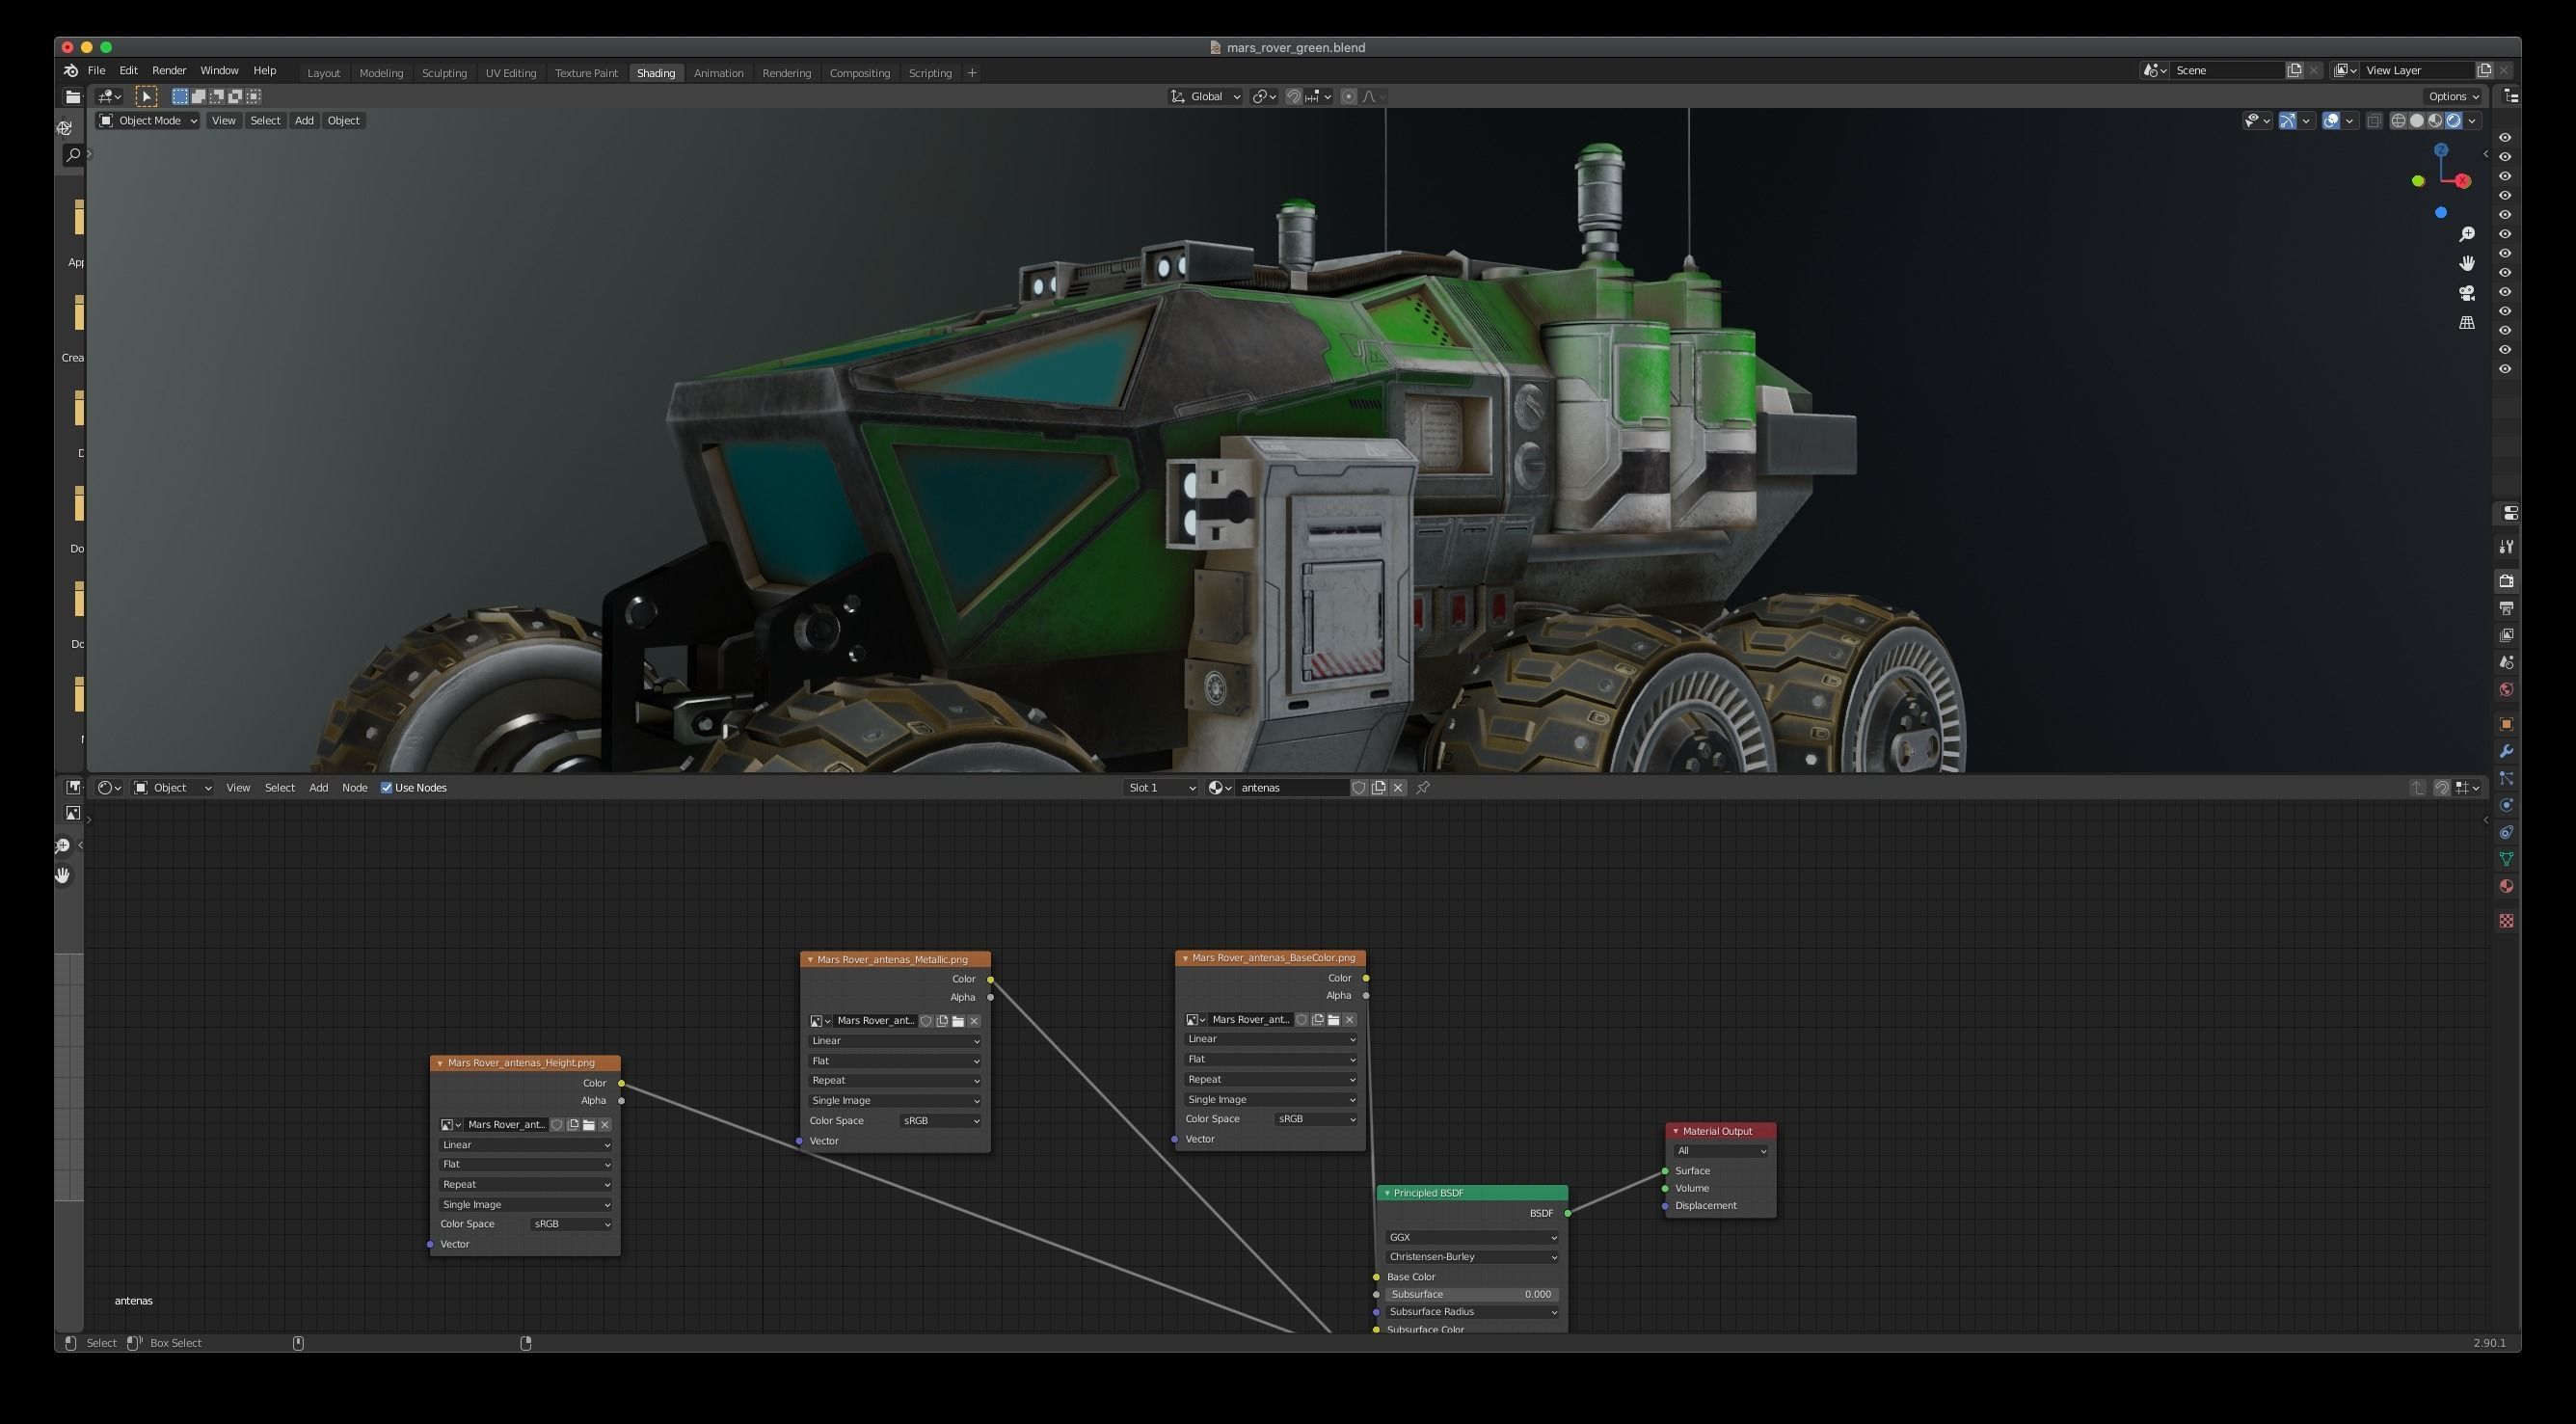
Task: Toggle camera view icon in viewport
Action: coord(2466,293)
